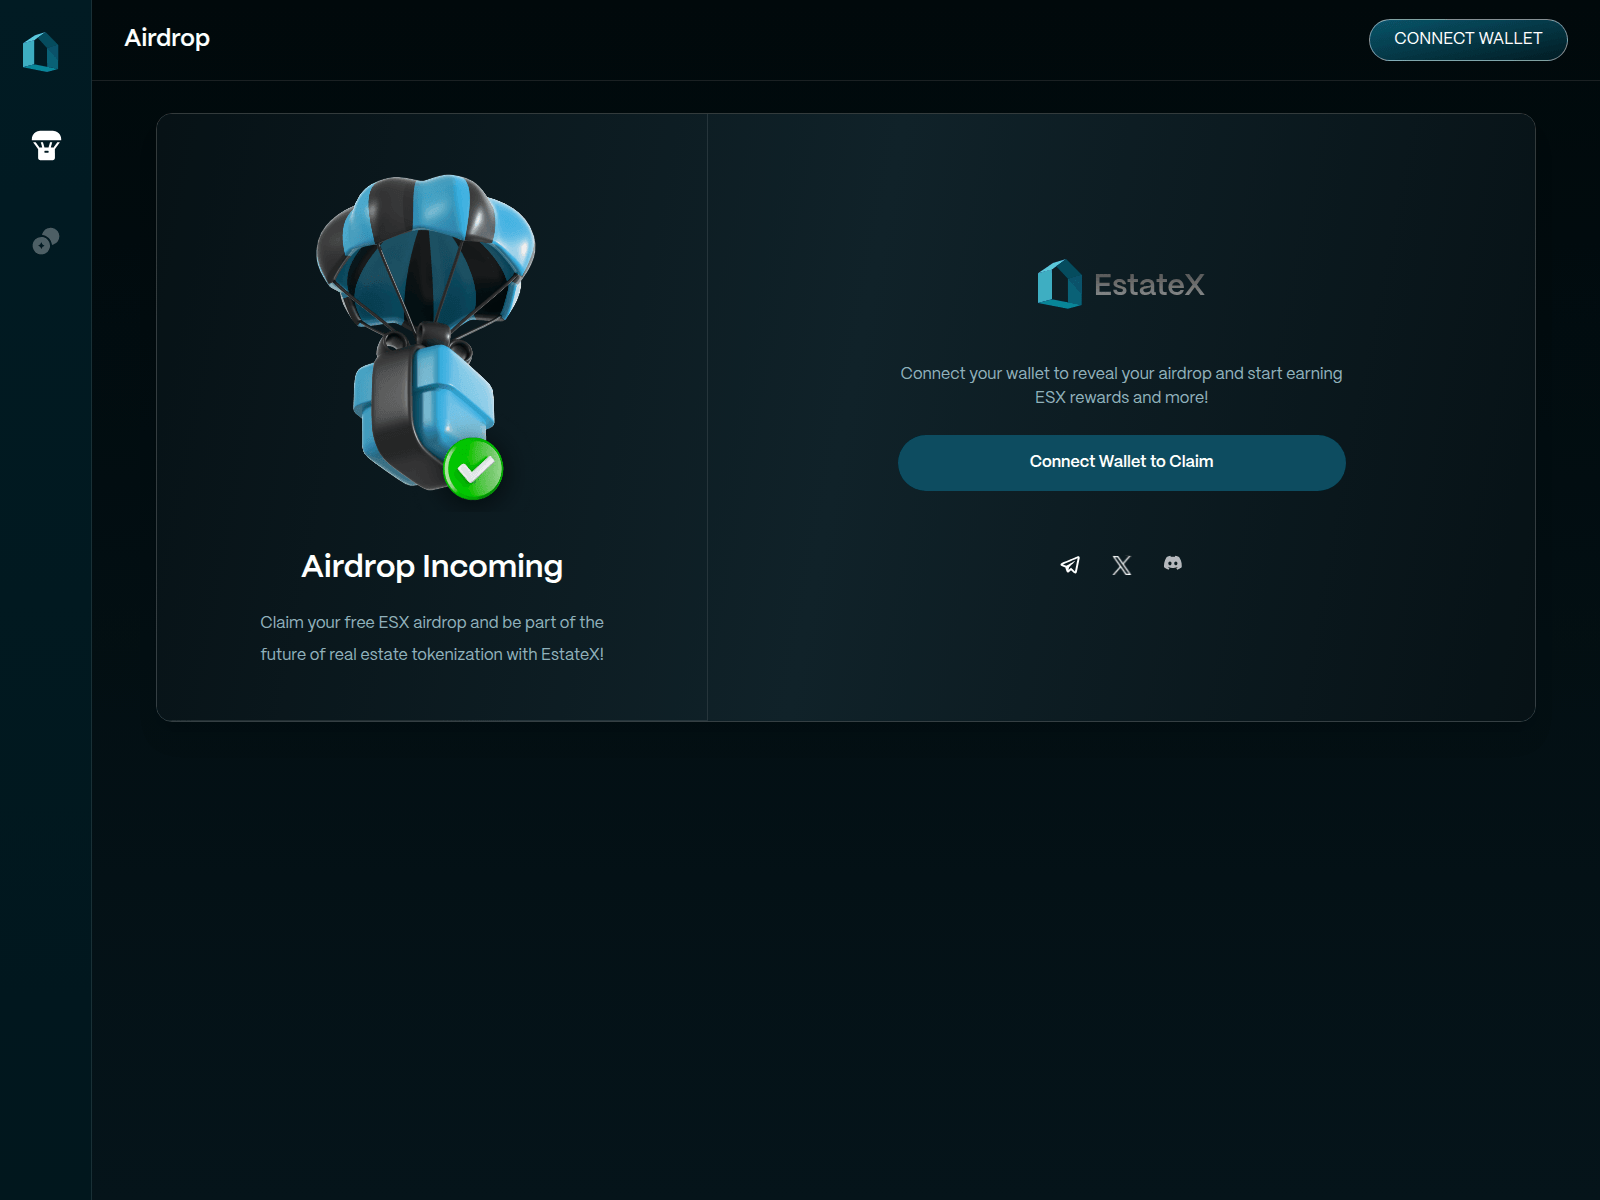Screen dimensions: 1600x1200
Task: Click Connect Wallet to Claim
Action: pos(1122,462)
